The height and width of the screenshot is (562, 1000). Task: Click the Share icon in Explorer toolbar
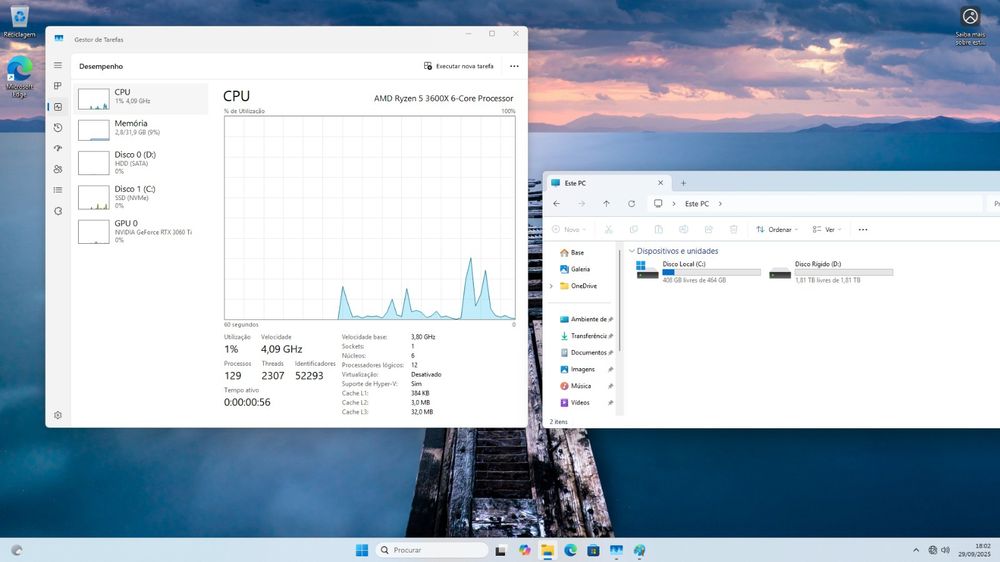coord(709,230)
